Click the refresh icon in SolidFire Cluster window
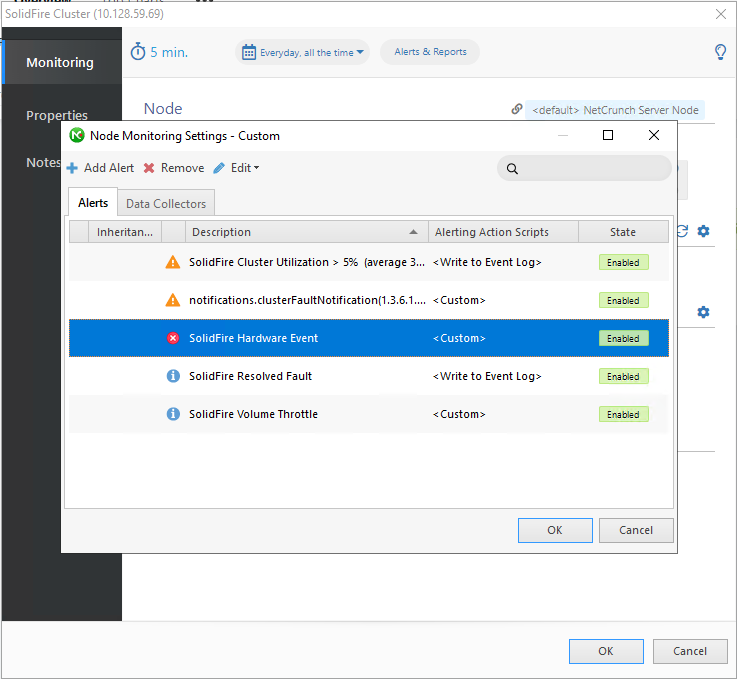Image resolution: width=737 pixels, height=679 pixels. (x=682, y=231)
